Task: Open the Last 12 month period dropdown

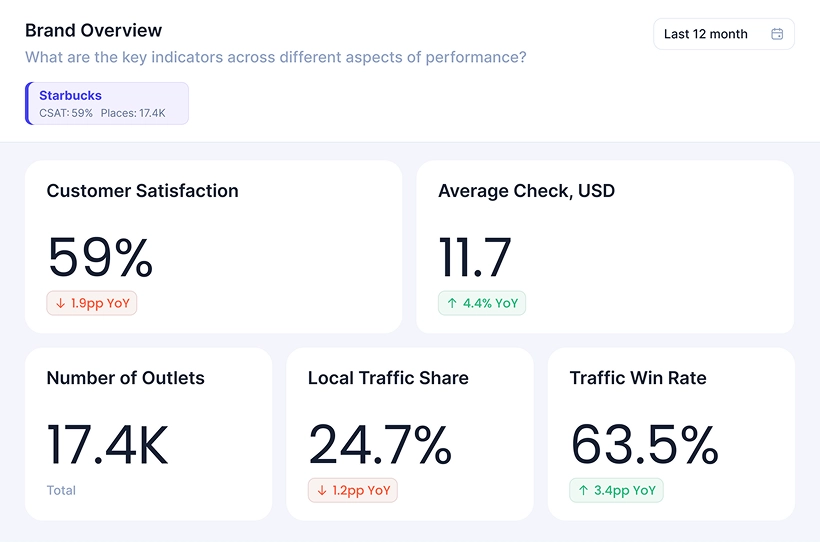Action: coord(723,34)
